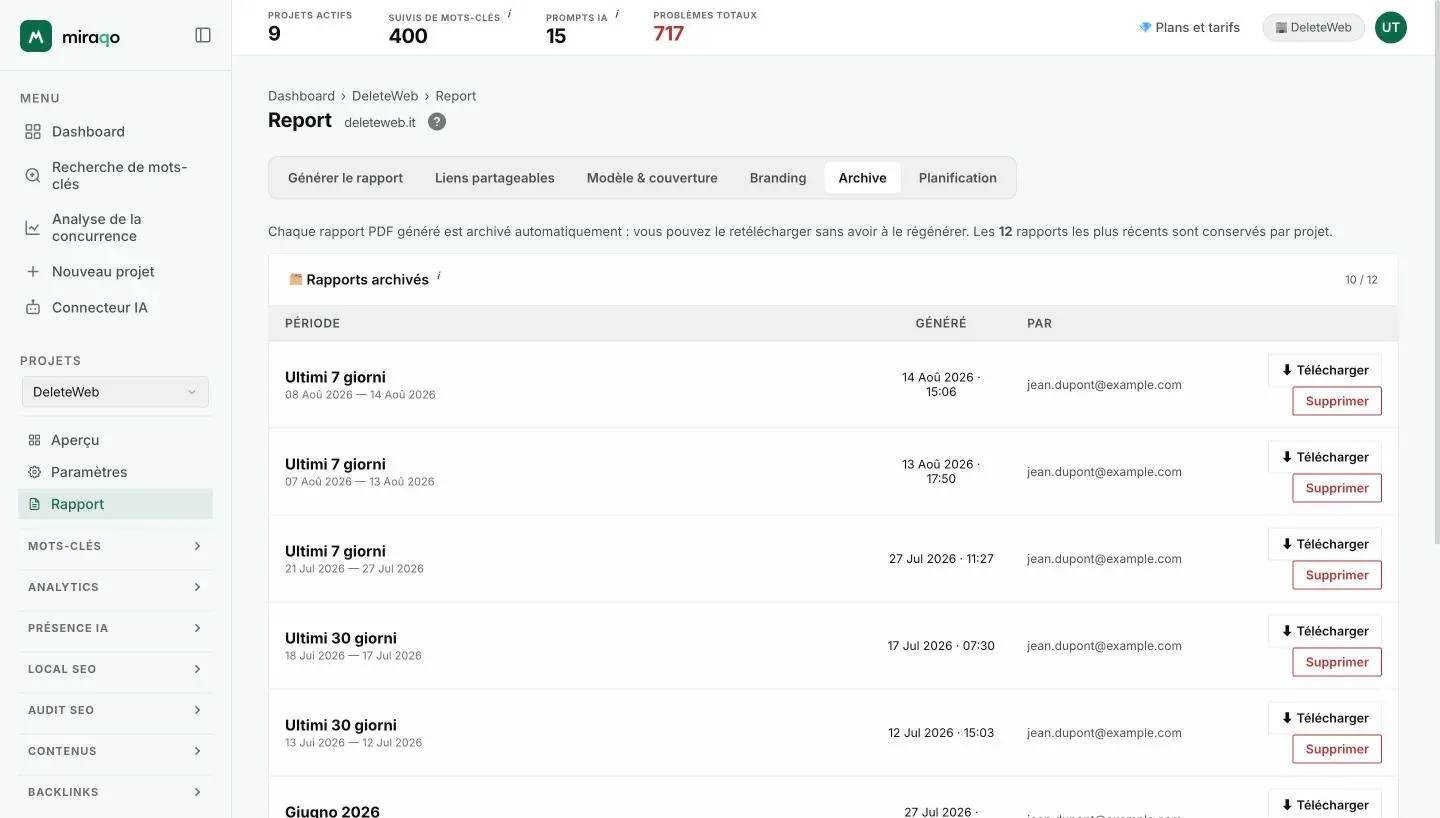Viewport: 1440px width, 818px height.
Task: Click the Dashboard breadcrumb link
Action: point(301,96)
